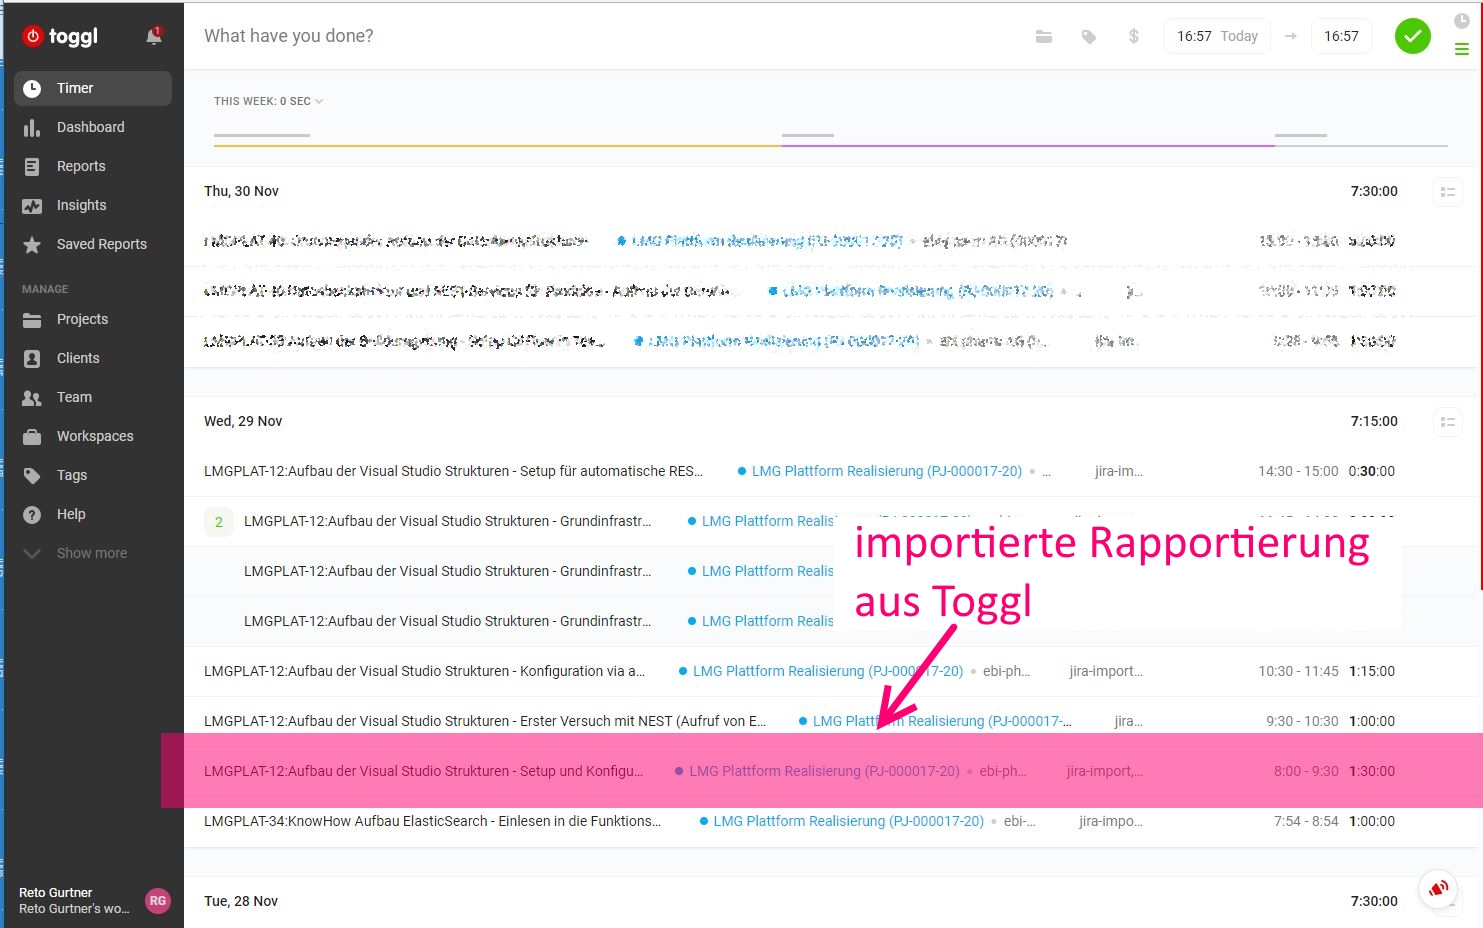Edit time range 7:54 - 8:54
This screenshot has width=1483, height=928.
pos(1306,821)
